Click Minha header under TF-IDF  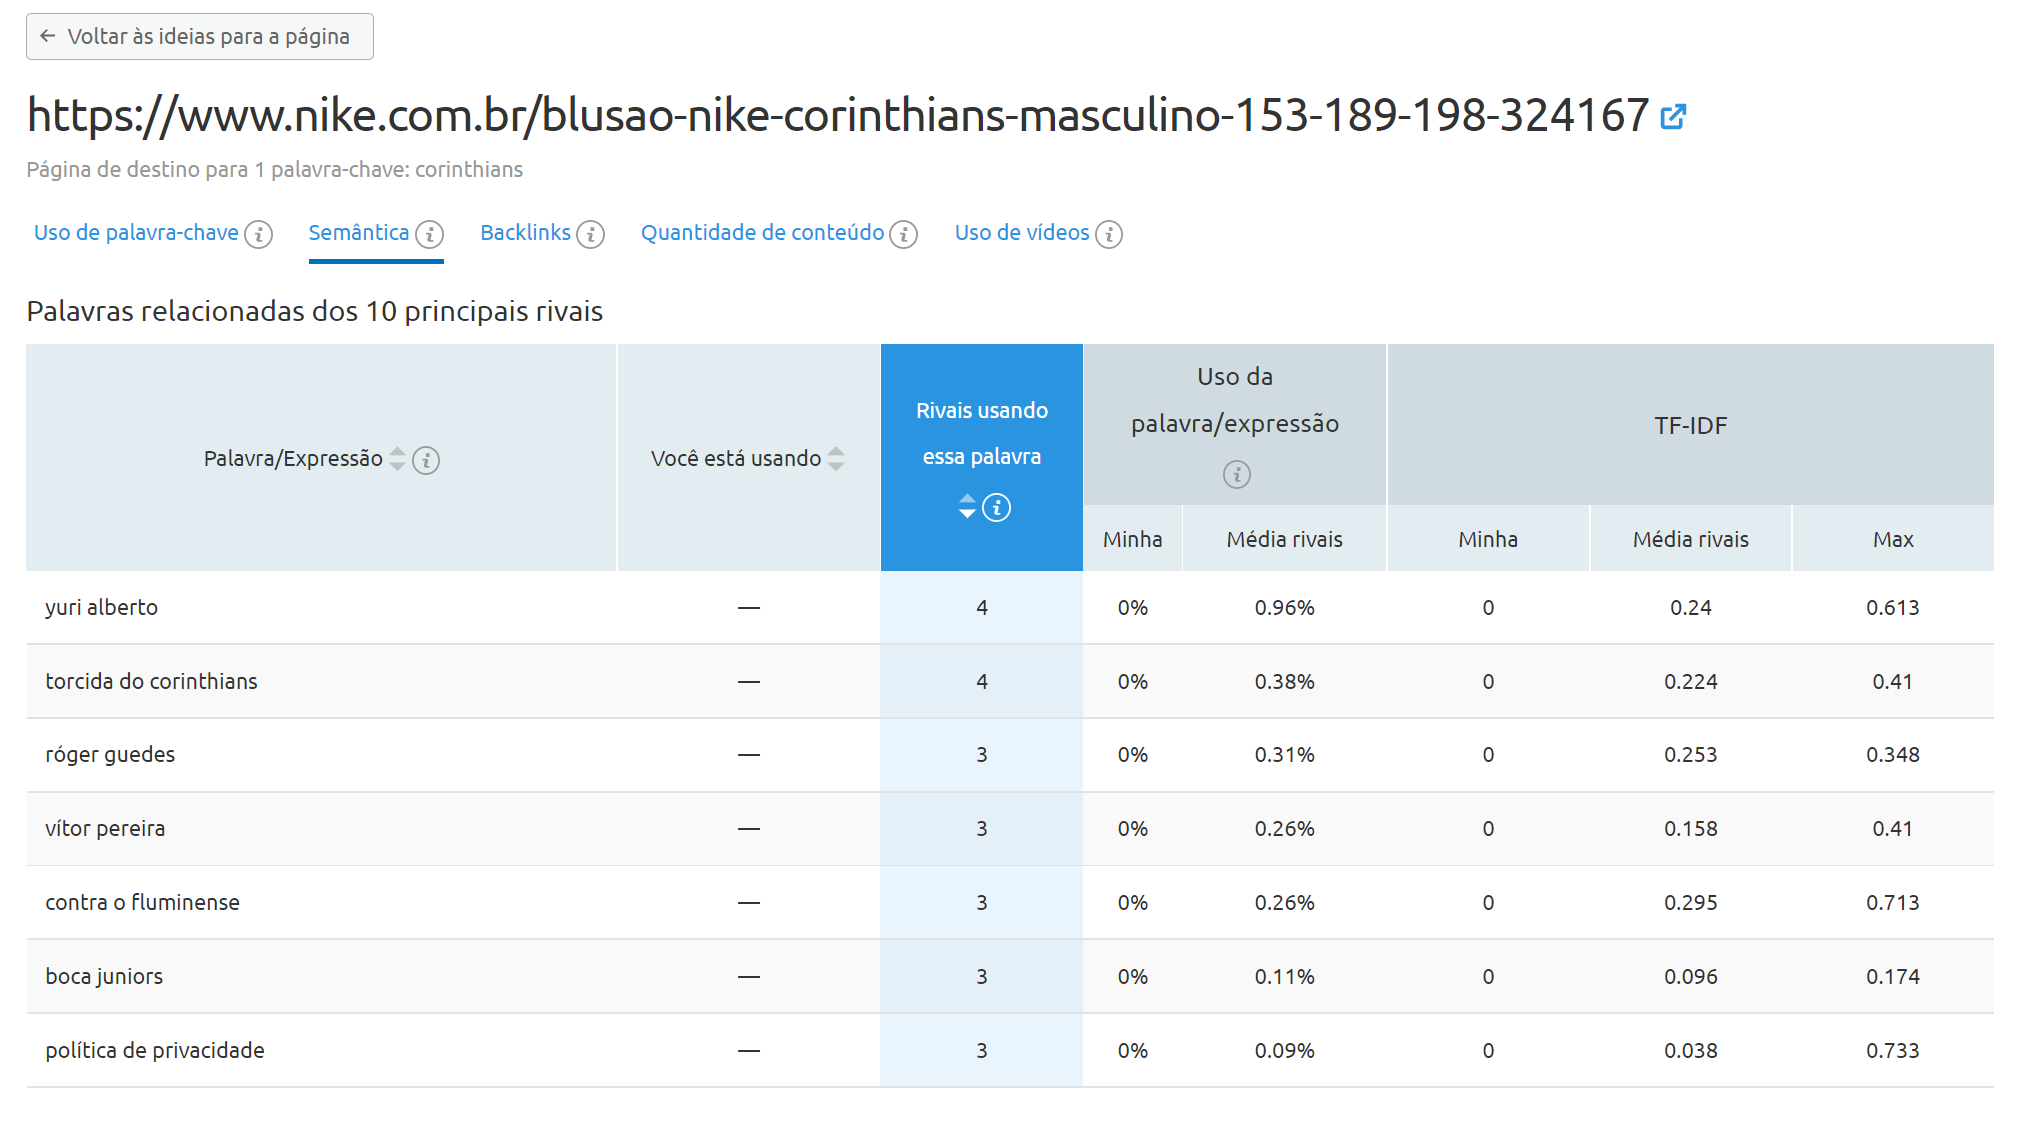tap(1488, 539)
